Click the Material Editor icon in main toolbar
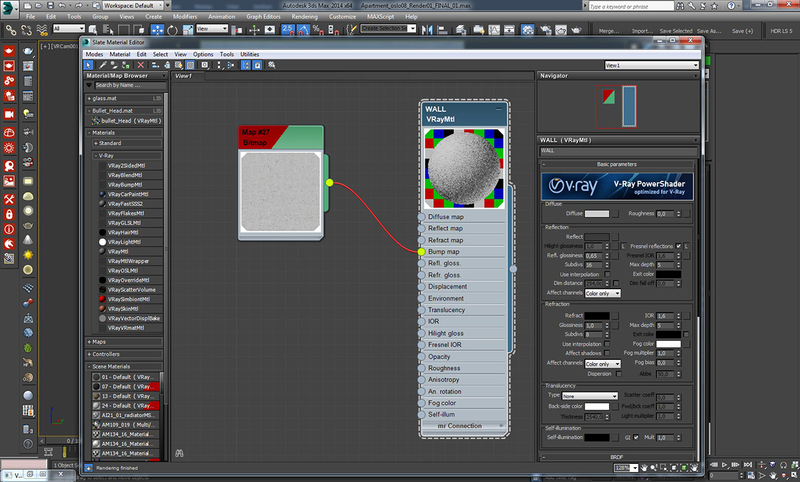Image resolution: width=800 pixels, height=482 pixels. click(x=528, y=30)
